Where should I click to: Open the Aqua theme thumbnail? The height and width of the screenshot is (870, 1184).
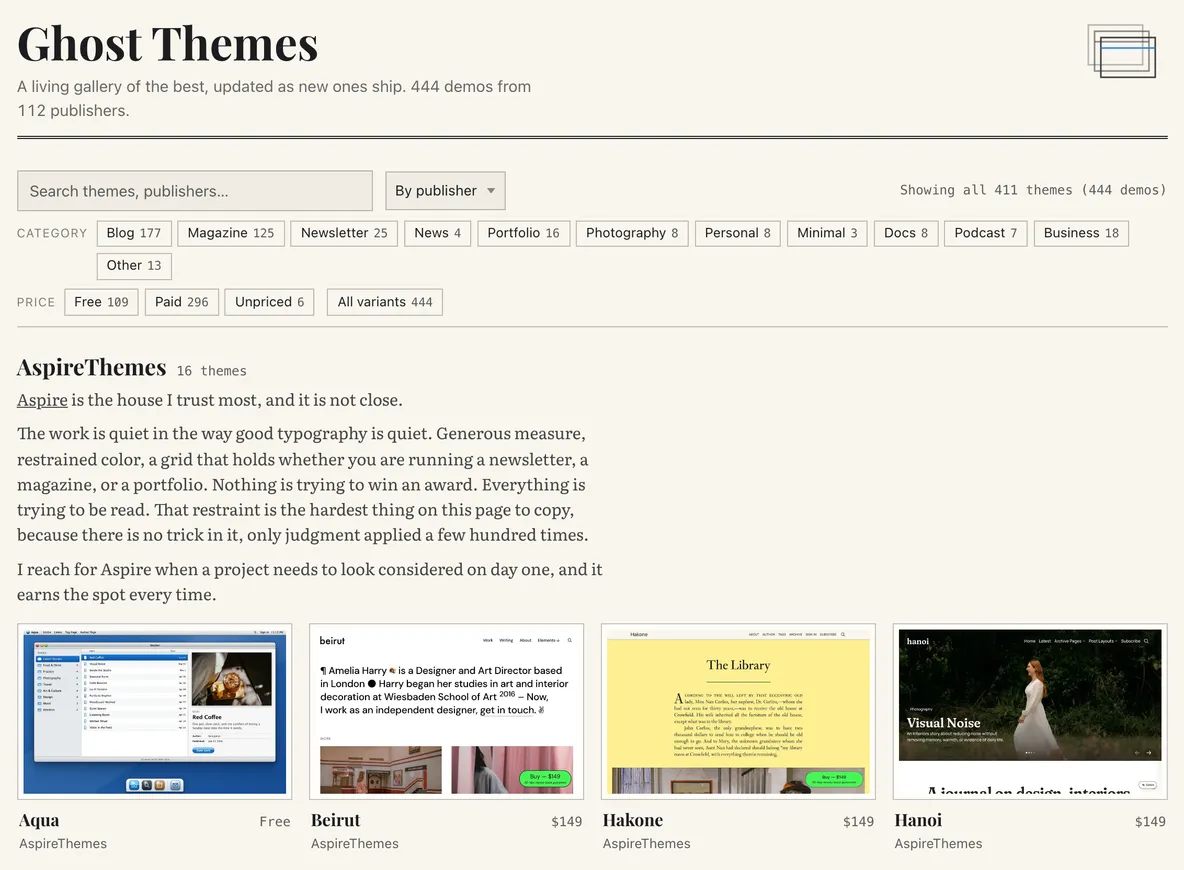(155, 711)
